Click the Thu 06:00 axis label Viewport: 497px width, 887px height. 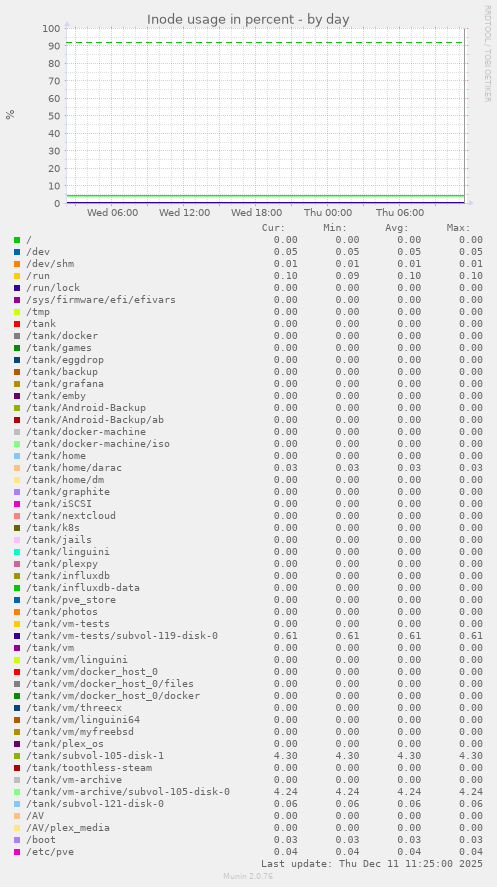point(400,213)
